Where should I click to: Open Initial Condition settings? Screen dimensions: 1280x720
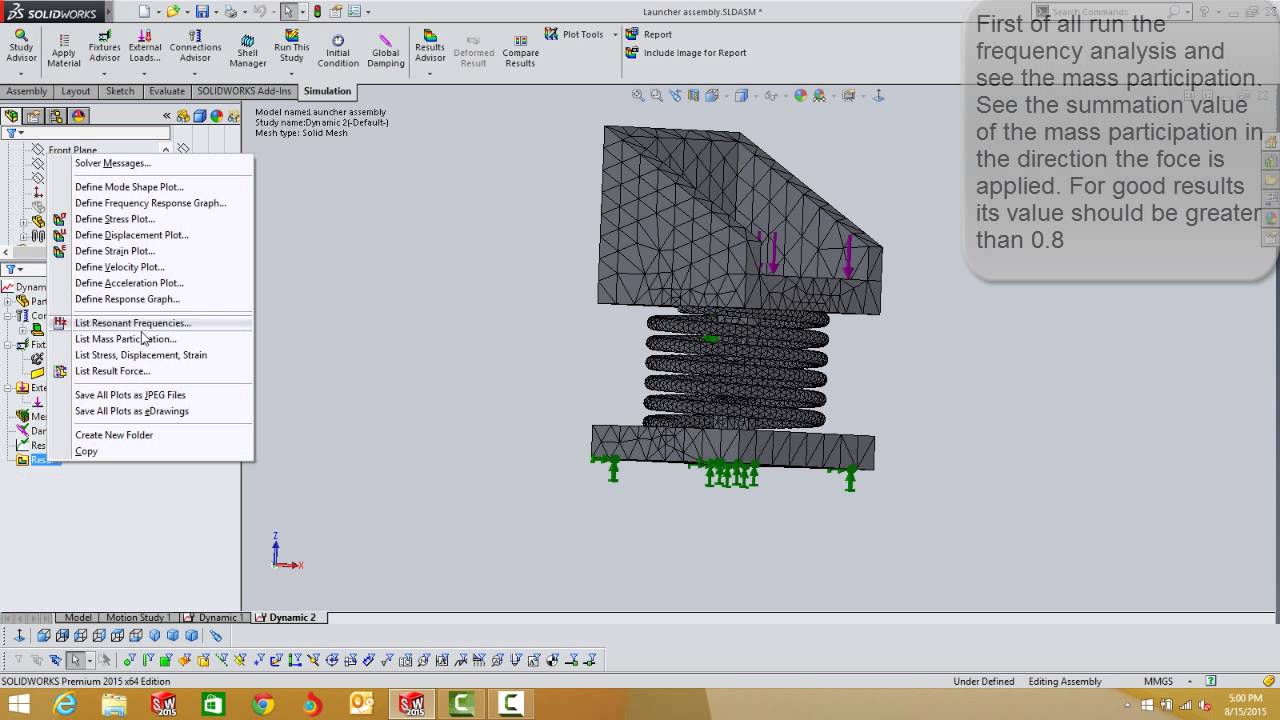tap(338, 52)
